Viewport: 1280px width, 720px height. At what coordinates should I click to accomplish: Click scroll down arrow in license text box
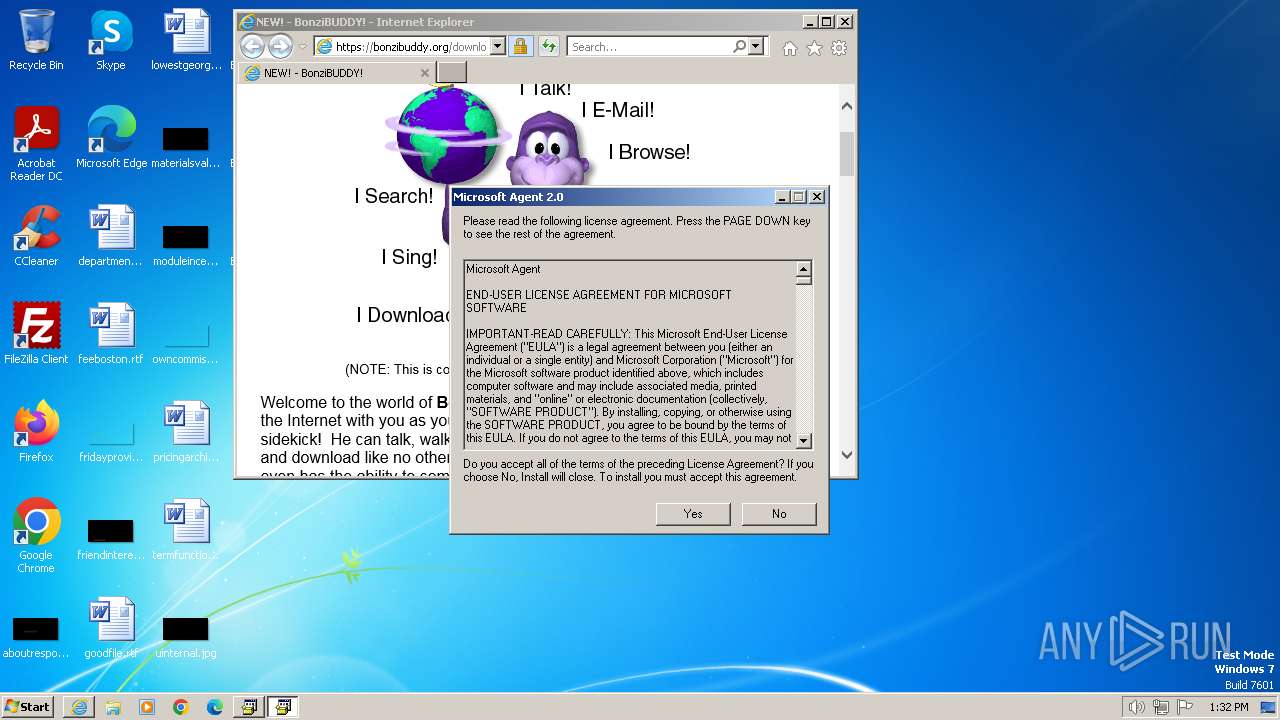point(803,441)
